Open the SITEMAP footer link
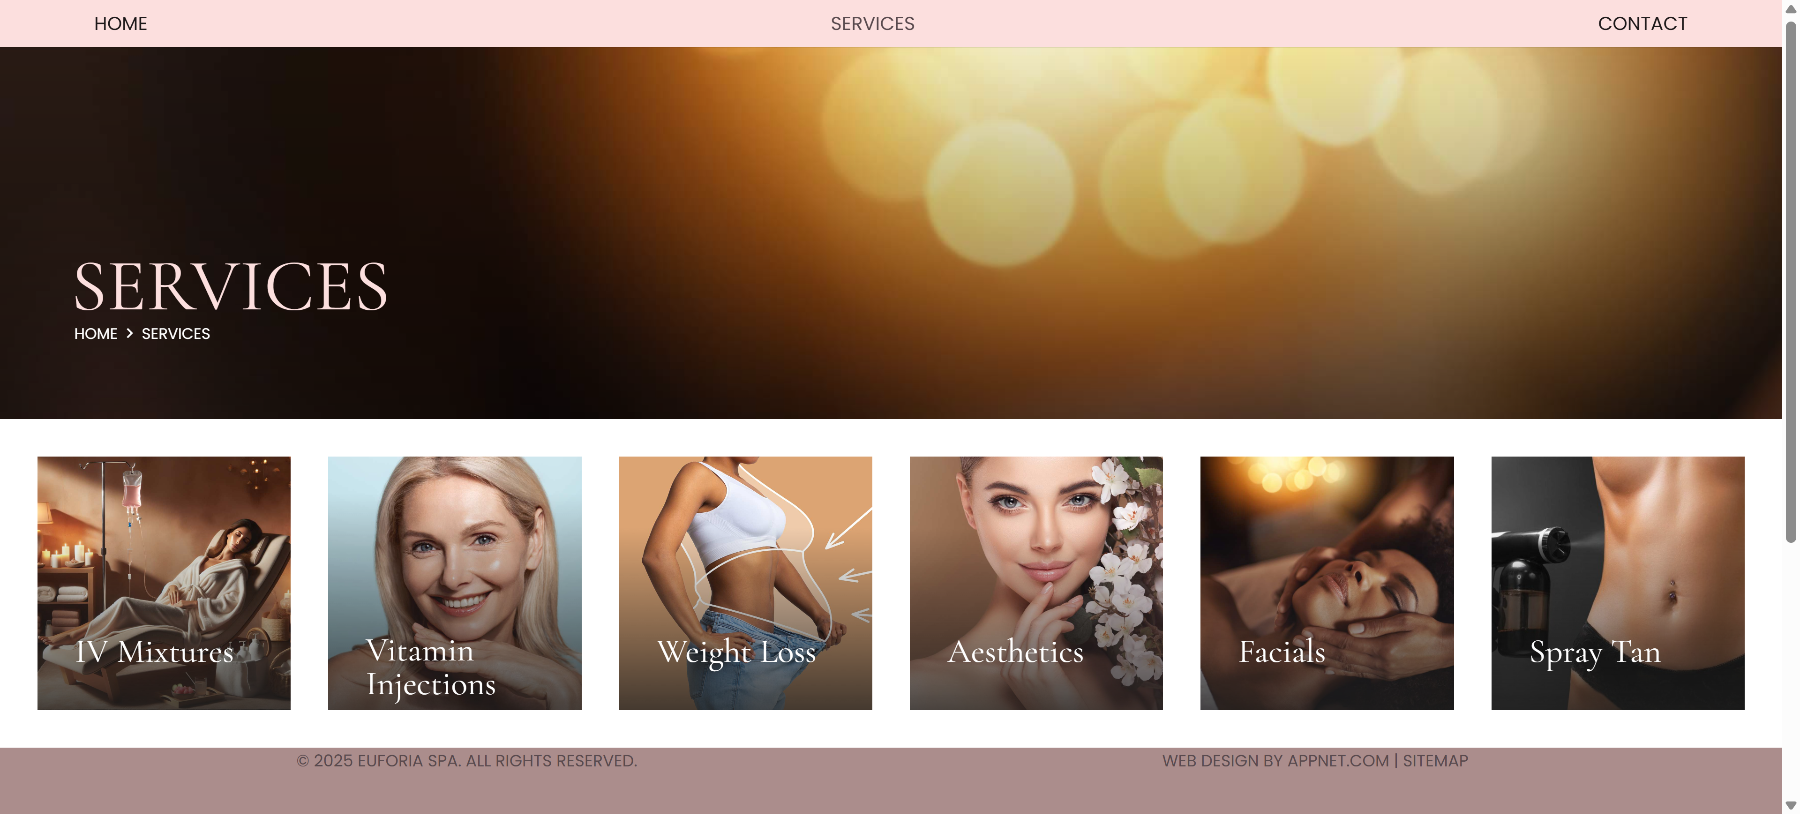The height and width of the screenshot is (814, 1800). coord(1435,761)
